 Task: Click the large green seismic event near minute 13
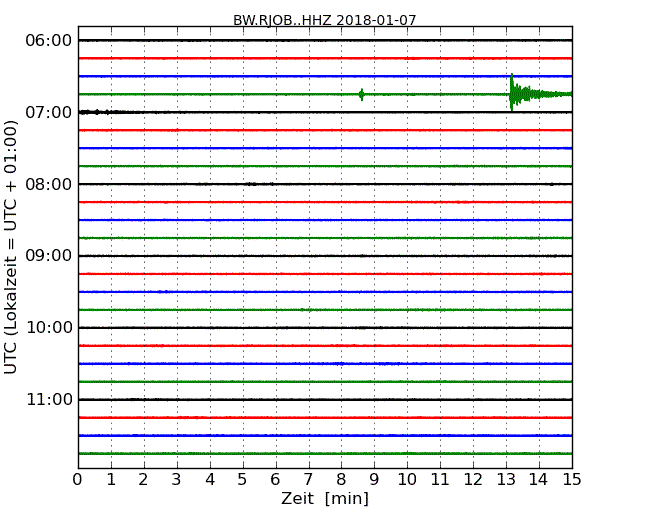pos(540,92)
